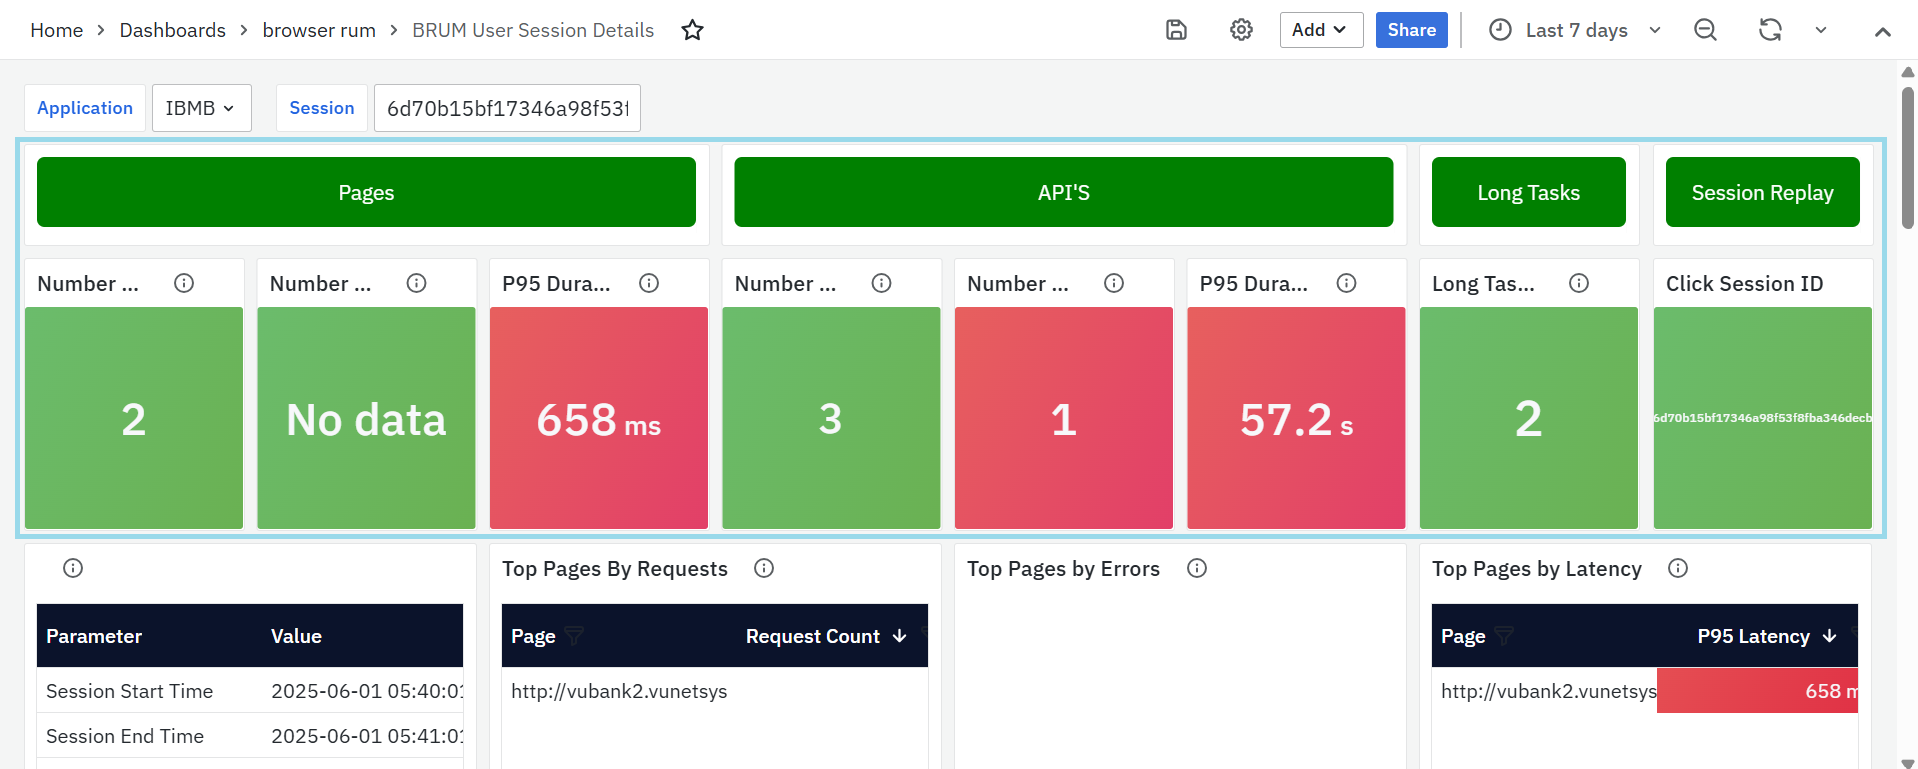Click info icon beside Top Pages by Errors

(x=1197, y=568)
